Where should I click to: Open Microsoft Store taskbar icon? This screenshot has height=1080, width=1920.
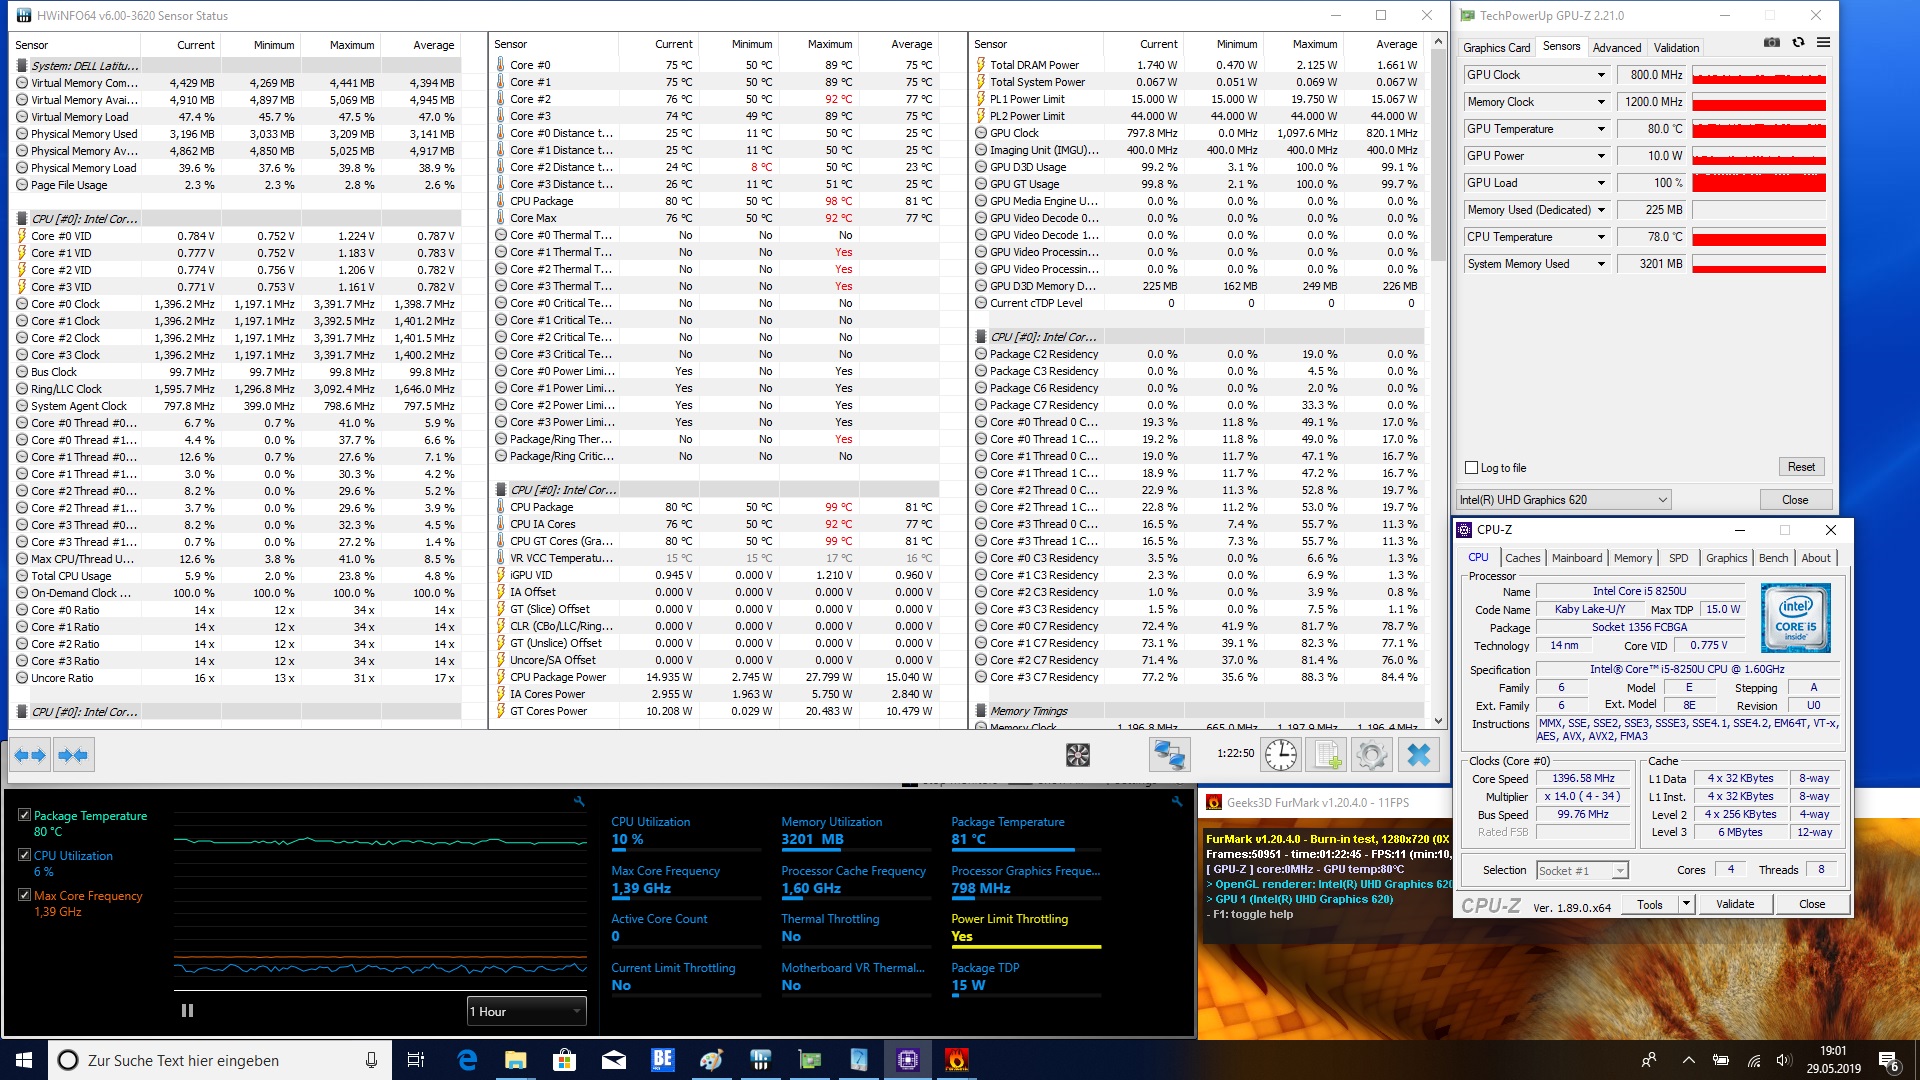(565, 1060)
